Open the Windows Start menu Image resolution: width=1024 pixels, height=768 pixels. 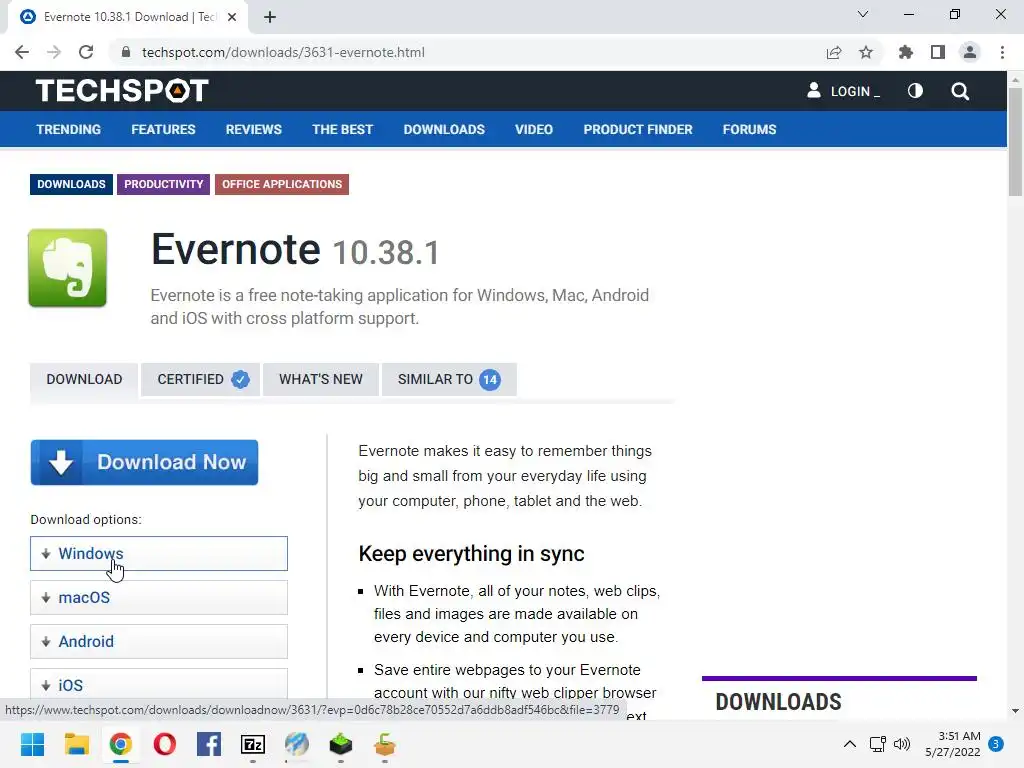pos(32,744)
